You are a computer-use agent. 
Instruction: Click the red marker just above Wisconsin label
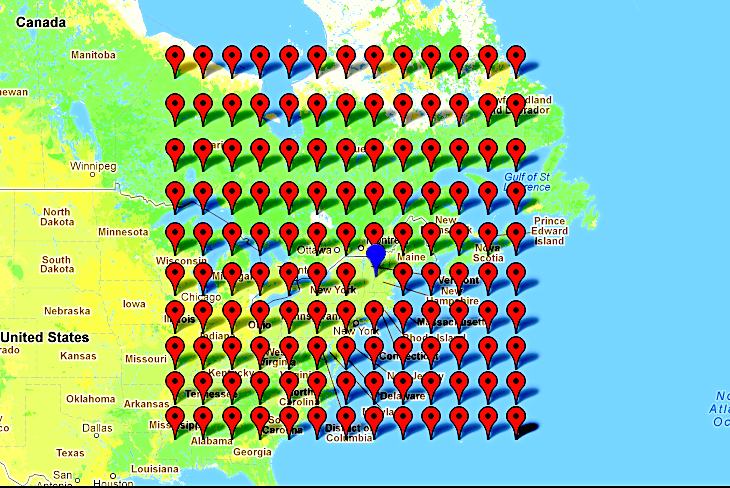(175, 238)
